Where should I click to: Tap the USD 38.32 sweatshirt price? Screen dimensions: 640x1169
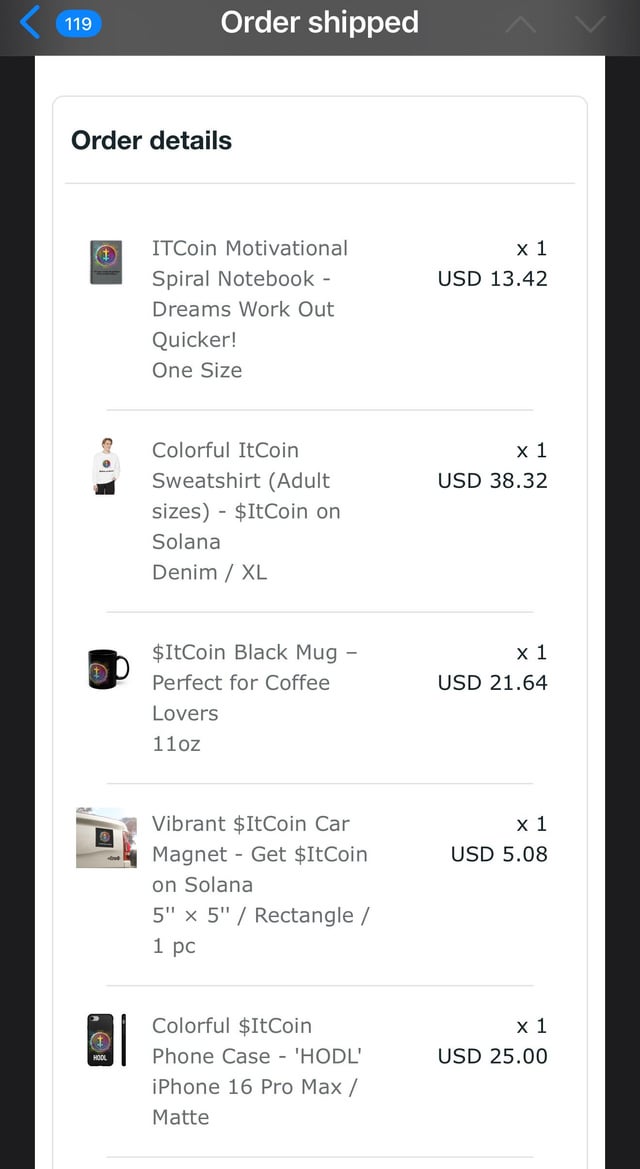click(x=492, y=481)
